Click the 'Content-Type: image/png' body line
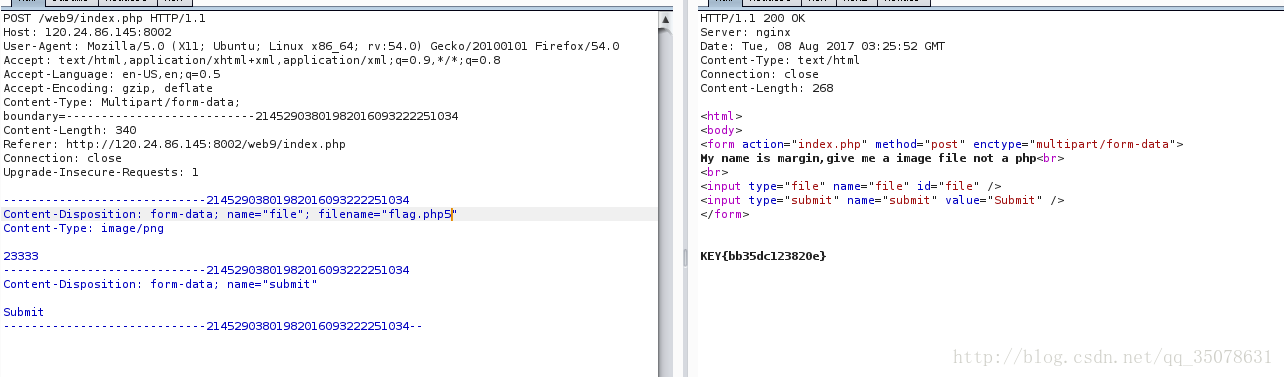 click(x=84, y=228)
